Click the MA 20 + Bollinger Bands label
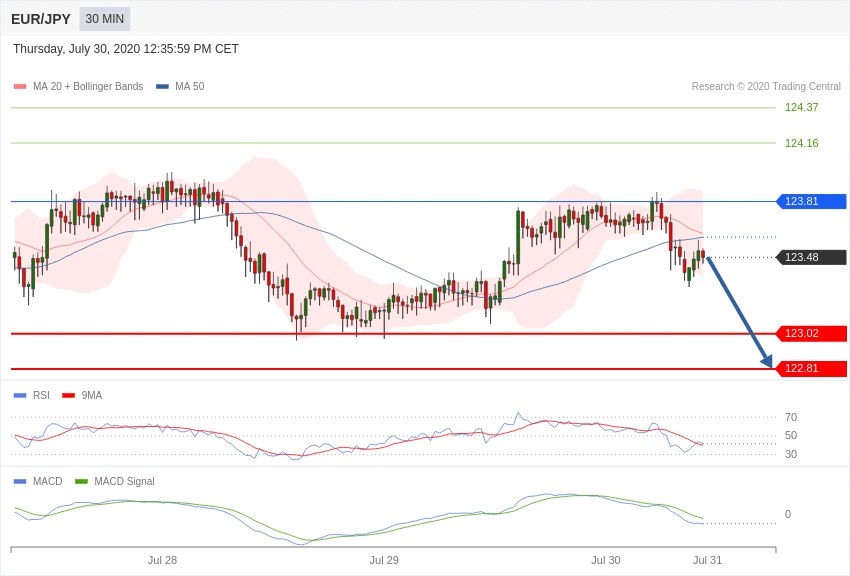Image resolution: width=850 pixels, height=576 pixels. 88,86
